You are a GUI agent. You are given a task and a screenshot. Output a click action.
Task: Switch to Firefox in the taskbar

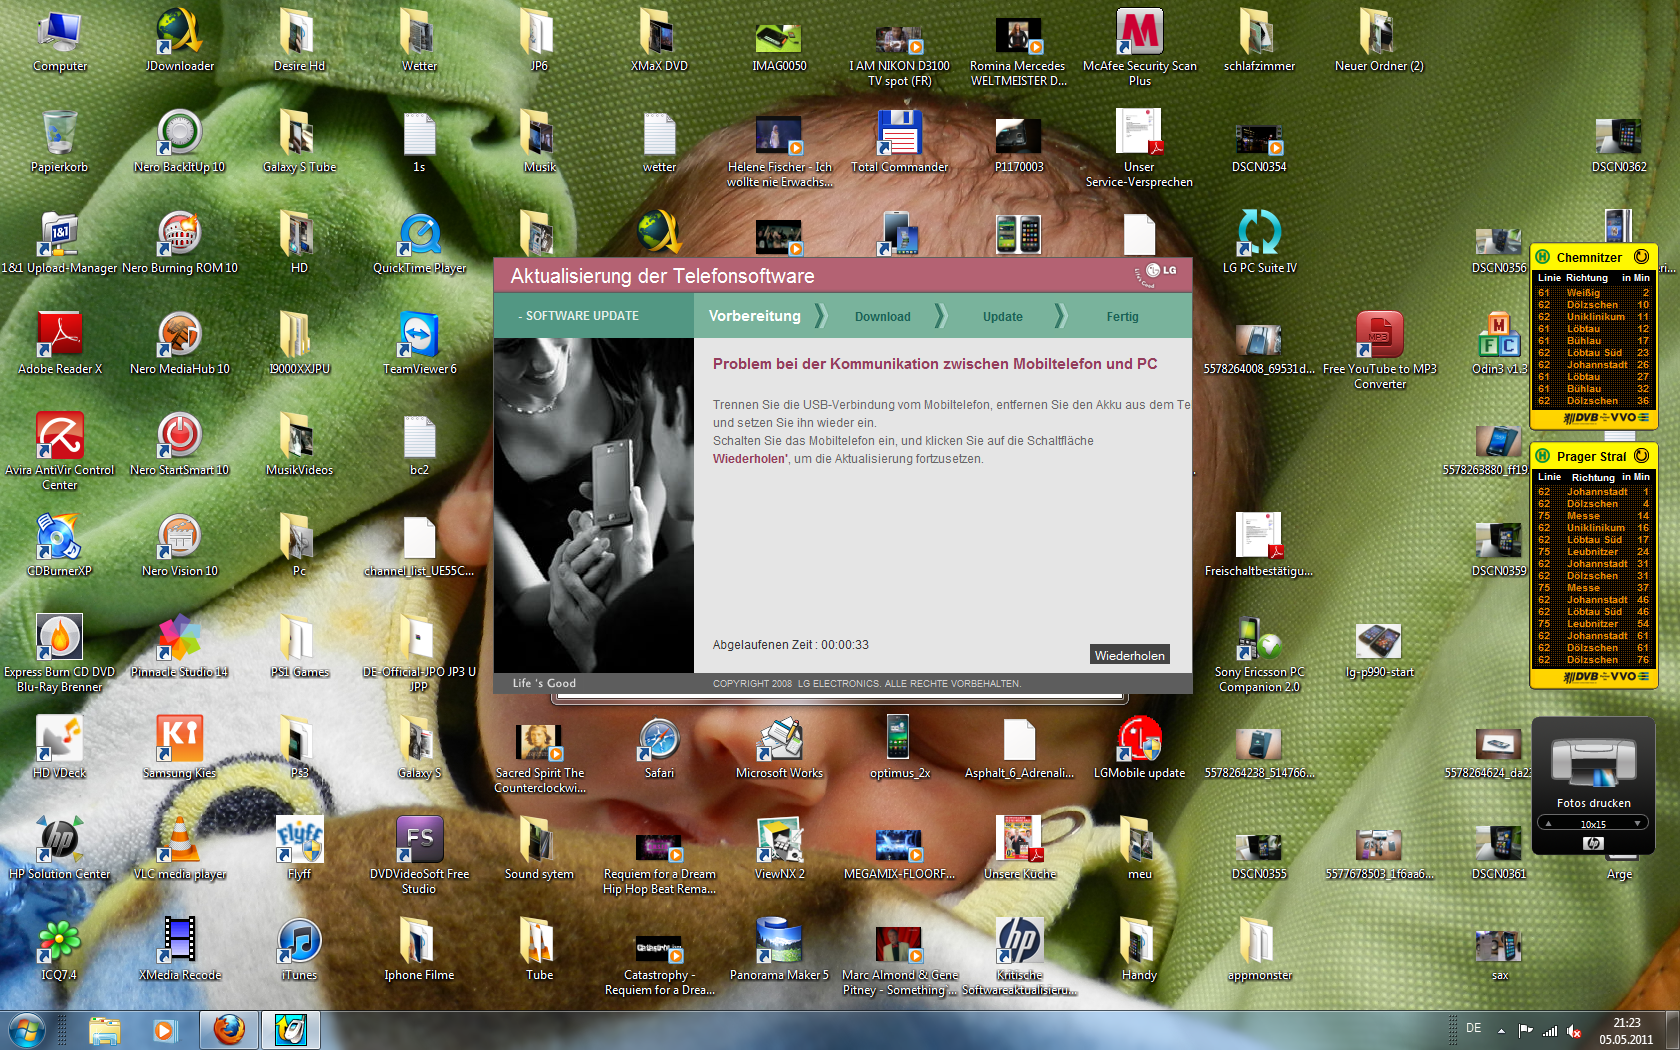[229, 1029]
